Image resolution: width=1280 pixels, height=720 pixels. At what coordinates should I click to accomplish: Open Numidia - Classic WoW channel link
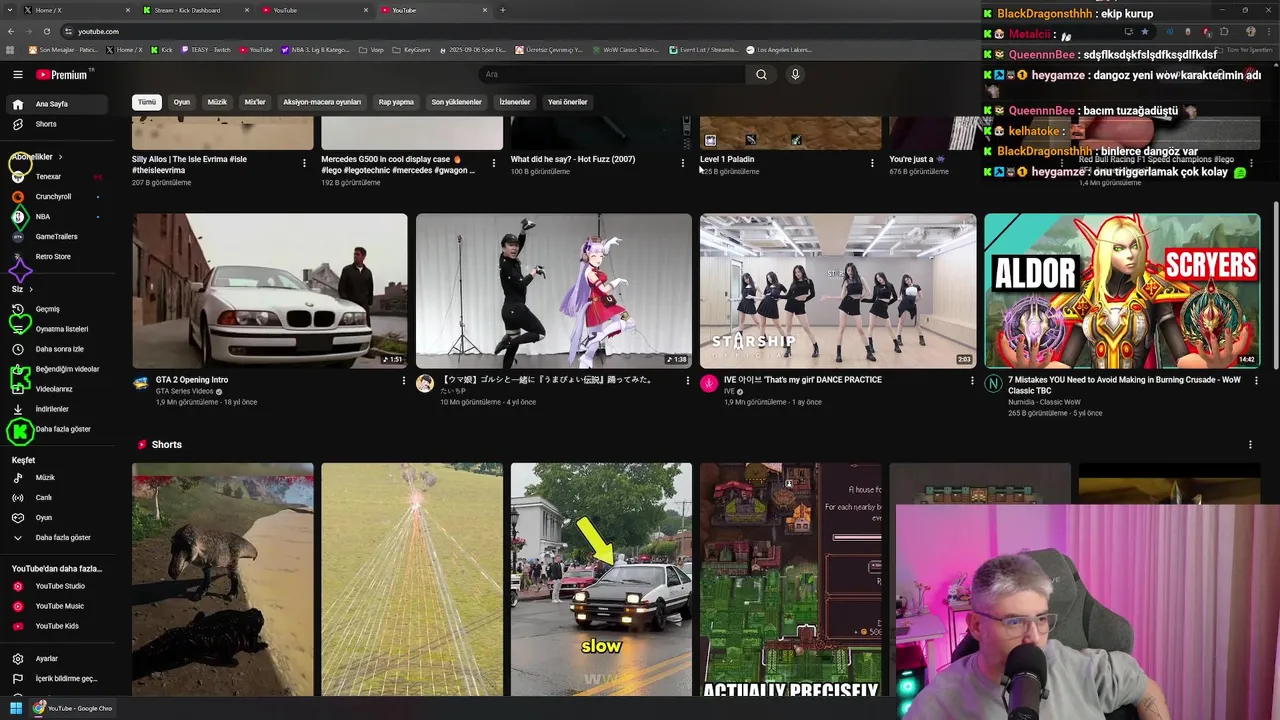(x=1044, y=402)
